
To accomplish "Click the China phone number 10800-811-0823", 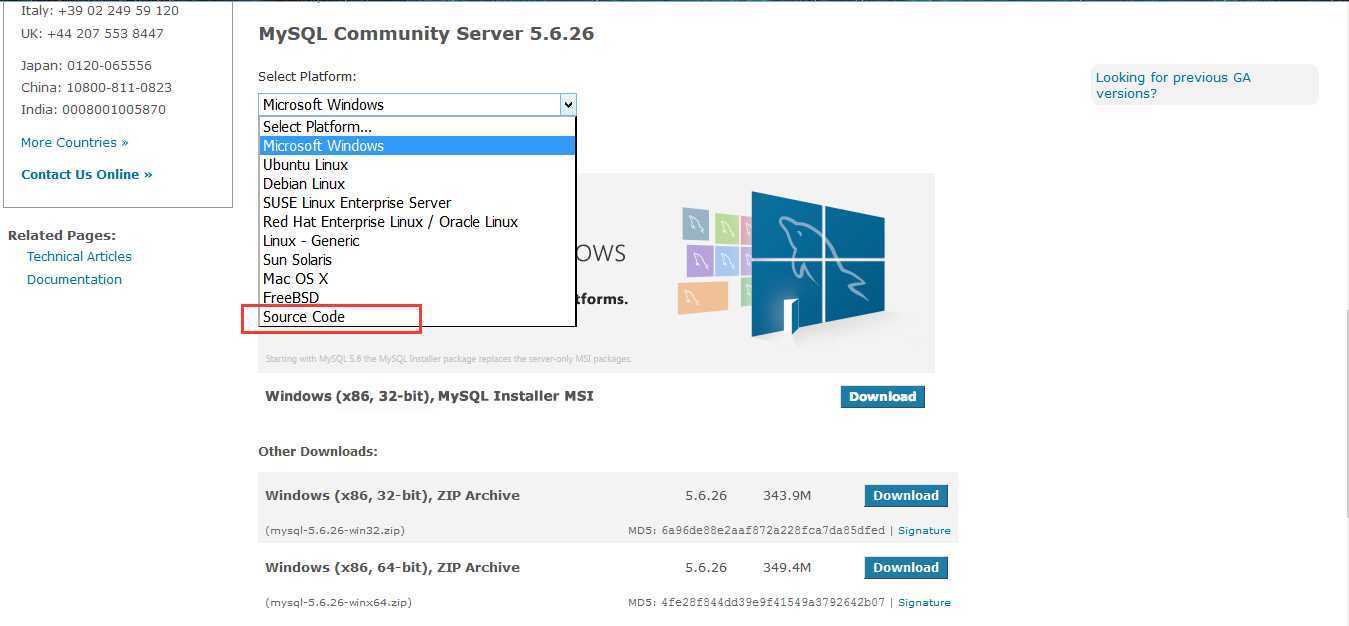I will tap(119, 88).
